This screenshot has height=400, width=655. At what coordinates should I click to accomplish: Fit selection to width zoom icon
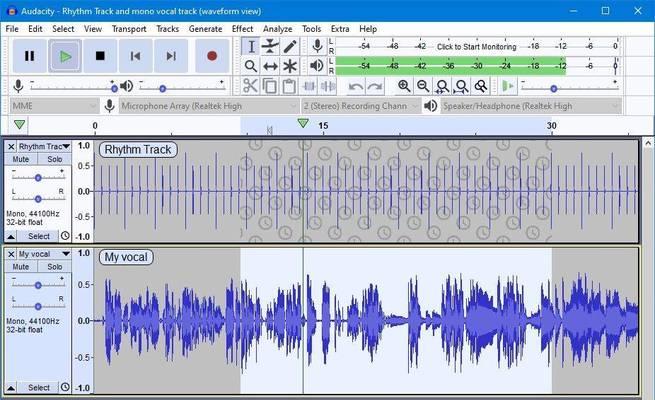coord(442,86)
